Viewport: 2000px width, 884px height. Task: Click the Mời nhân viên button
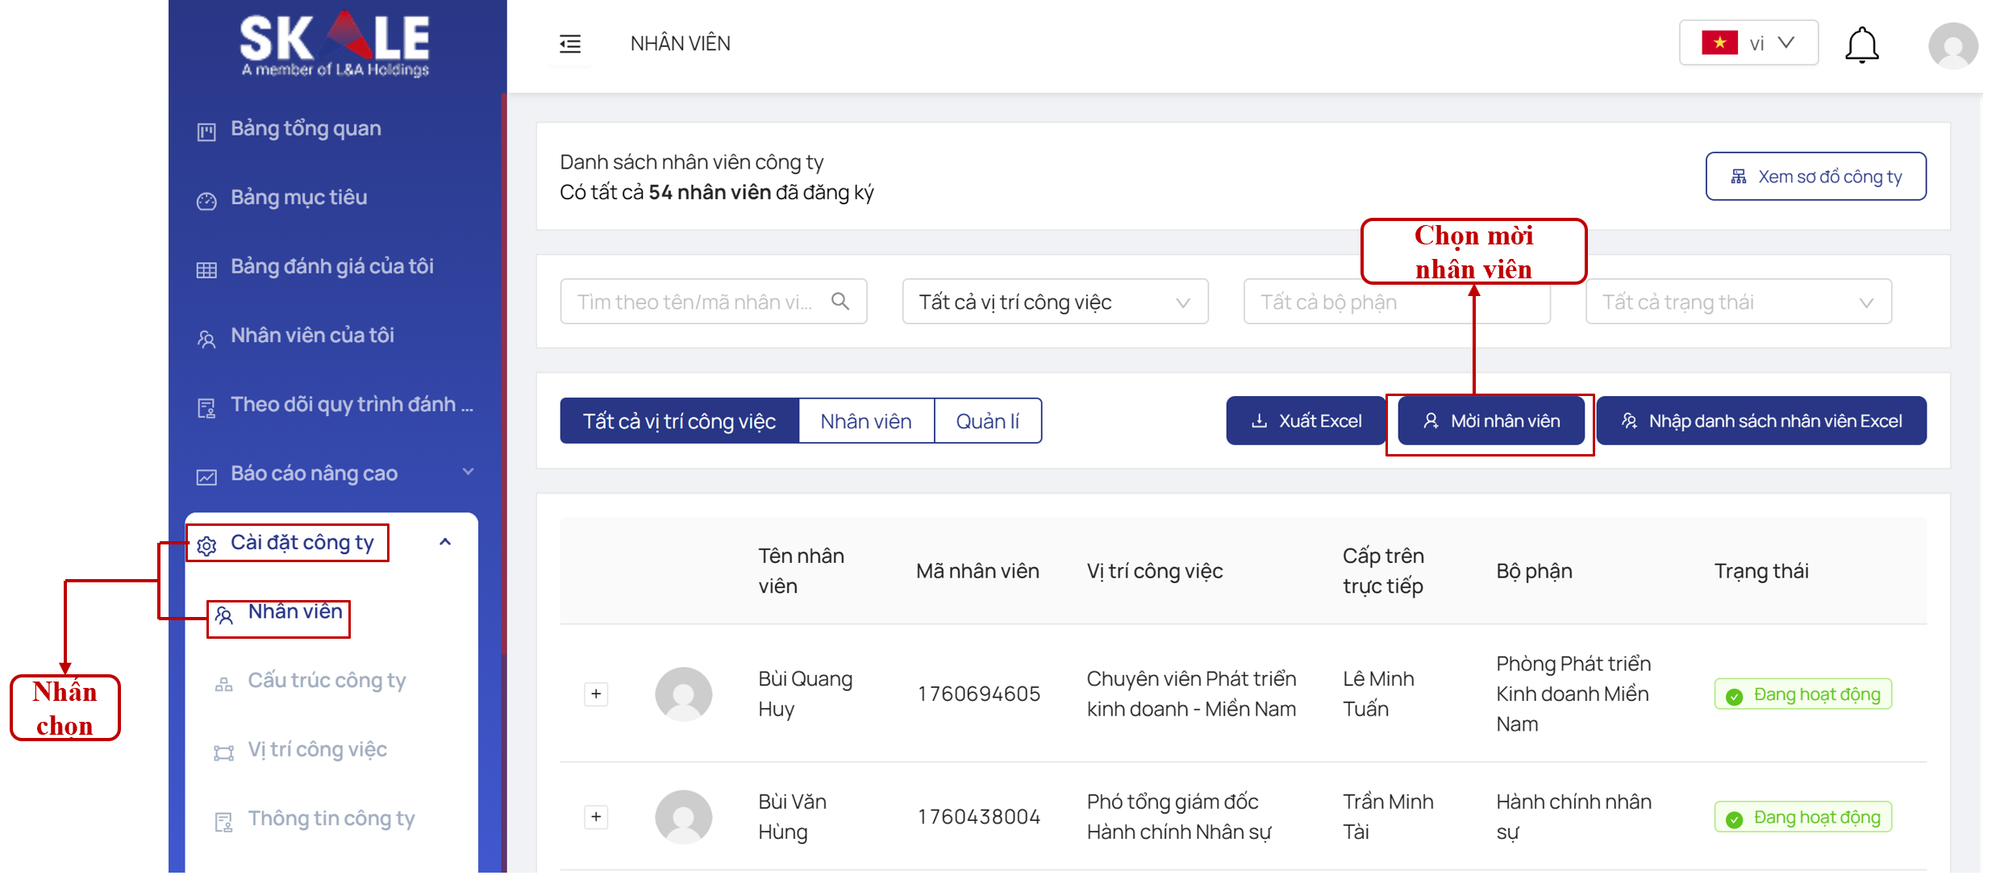click(1490, 421)
